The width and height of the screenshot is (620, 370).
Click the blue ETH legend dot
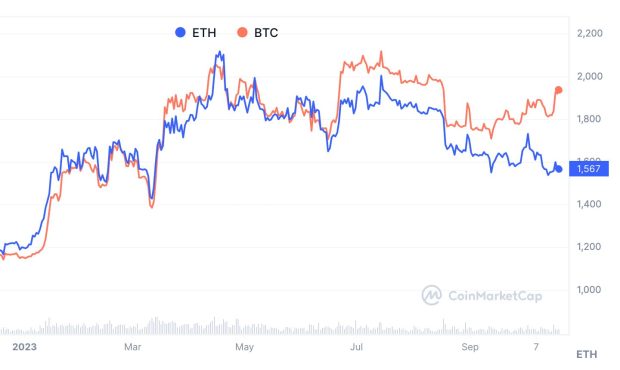(180, 32)
